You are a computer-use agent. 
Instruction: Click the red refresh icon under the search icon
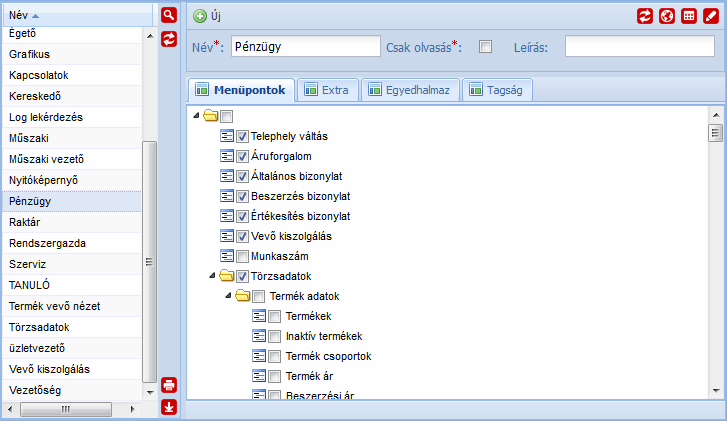pyautogui.click(x=169, y=39)
